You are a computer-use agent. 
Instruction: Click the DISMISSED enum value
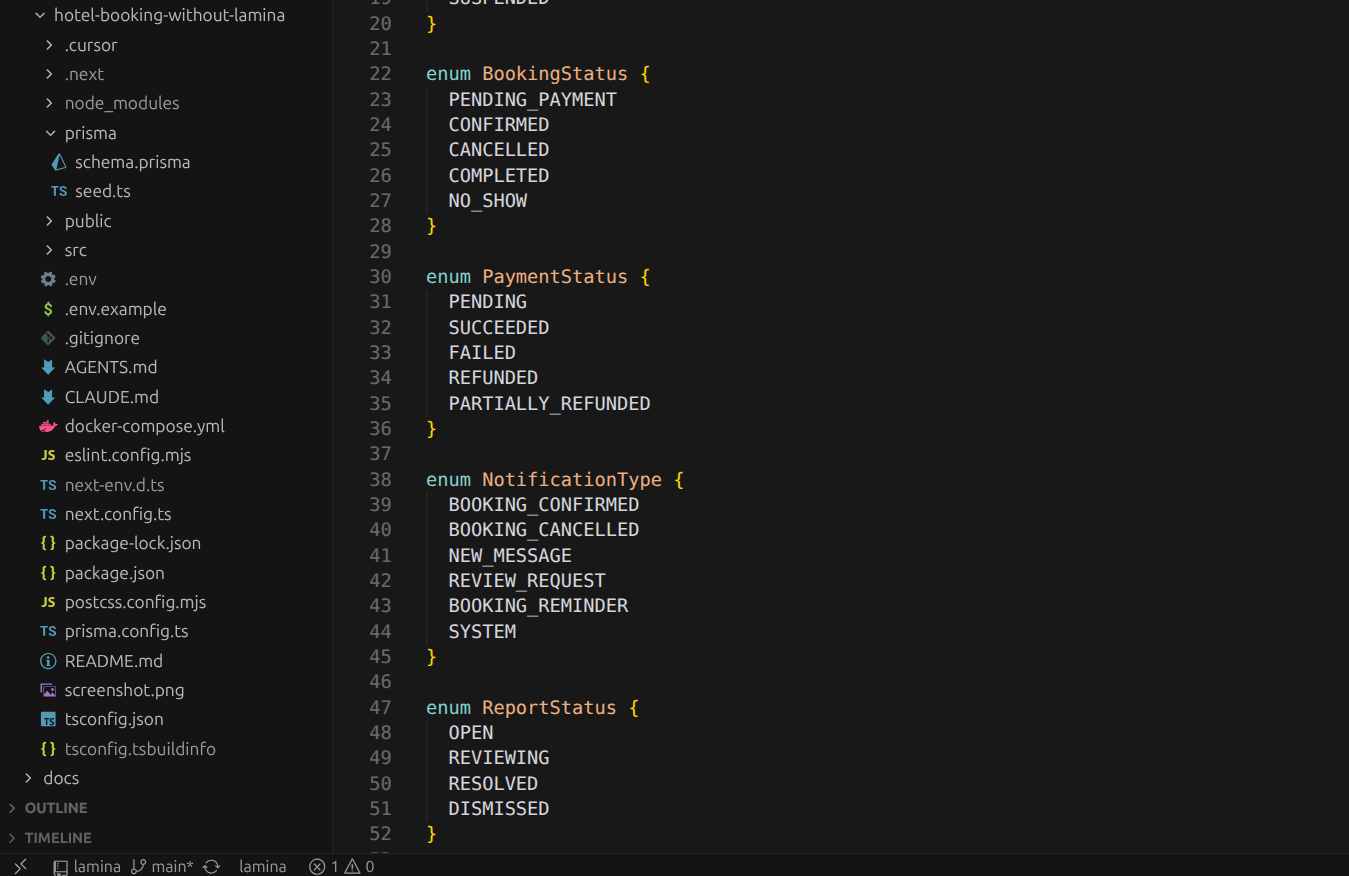pos(498,808)
